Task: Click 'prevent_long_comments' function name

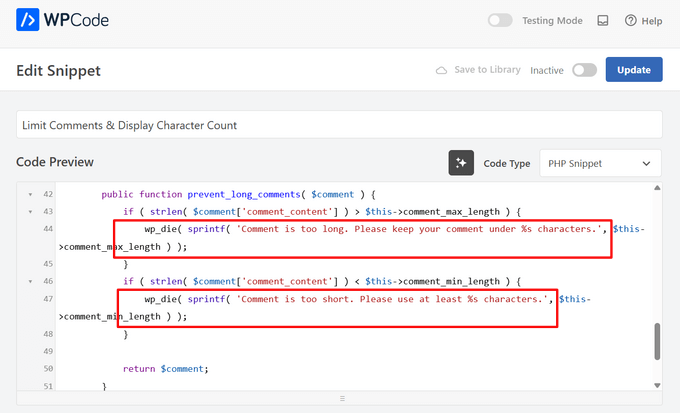Action: pyautogui.click(x=244, y=194)
